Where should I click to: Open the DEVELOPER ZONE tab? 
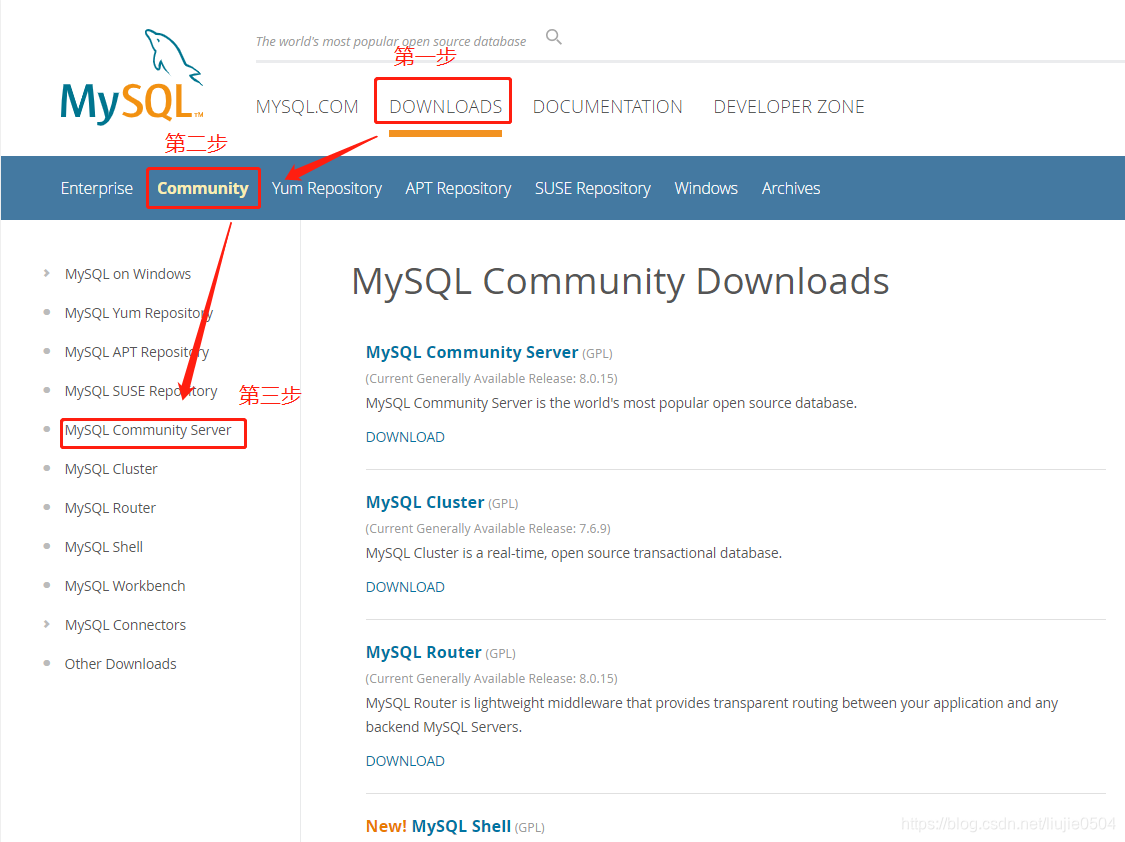789,107
